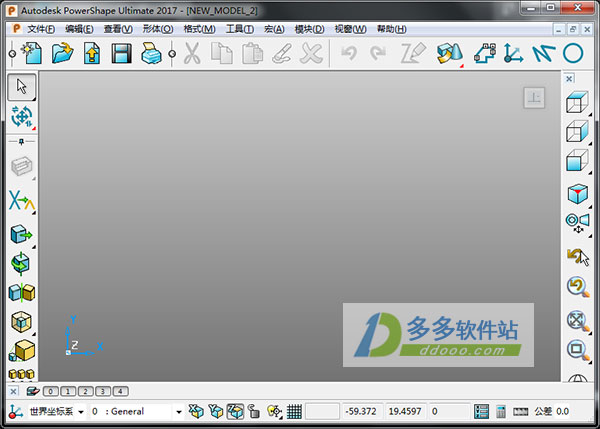
Task: Click the zoom box magnifier icon
Action: pyautogui.click(x=578, y=350)
